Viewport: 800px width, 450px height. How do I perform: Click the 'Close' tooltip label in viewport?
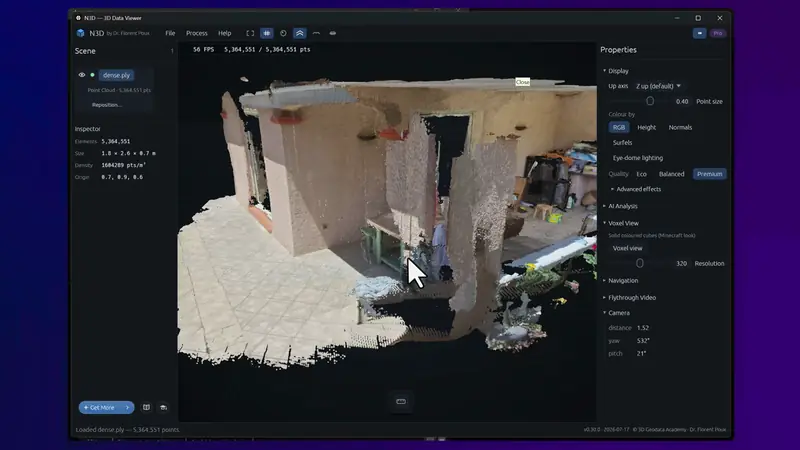(x=522, y=82)
